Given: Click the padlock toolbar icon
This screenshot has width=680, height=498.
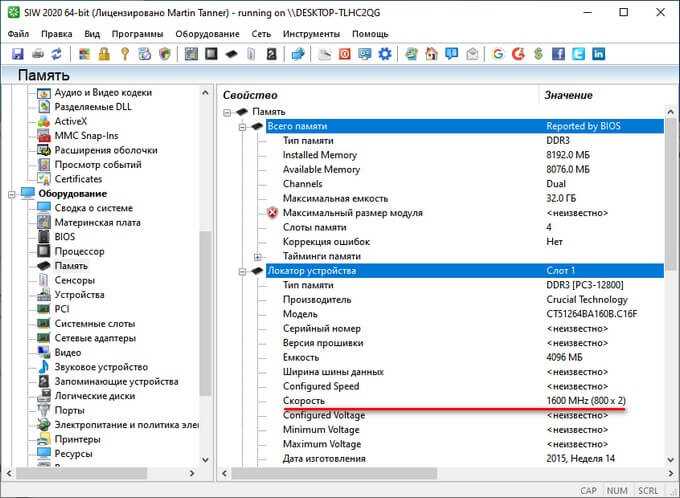Looking at the screenshot, I should click(104, 54).
